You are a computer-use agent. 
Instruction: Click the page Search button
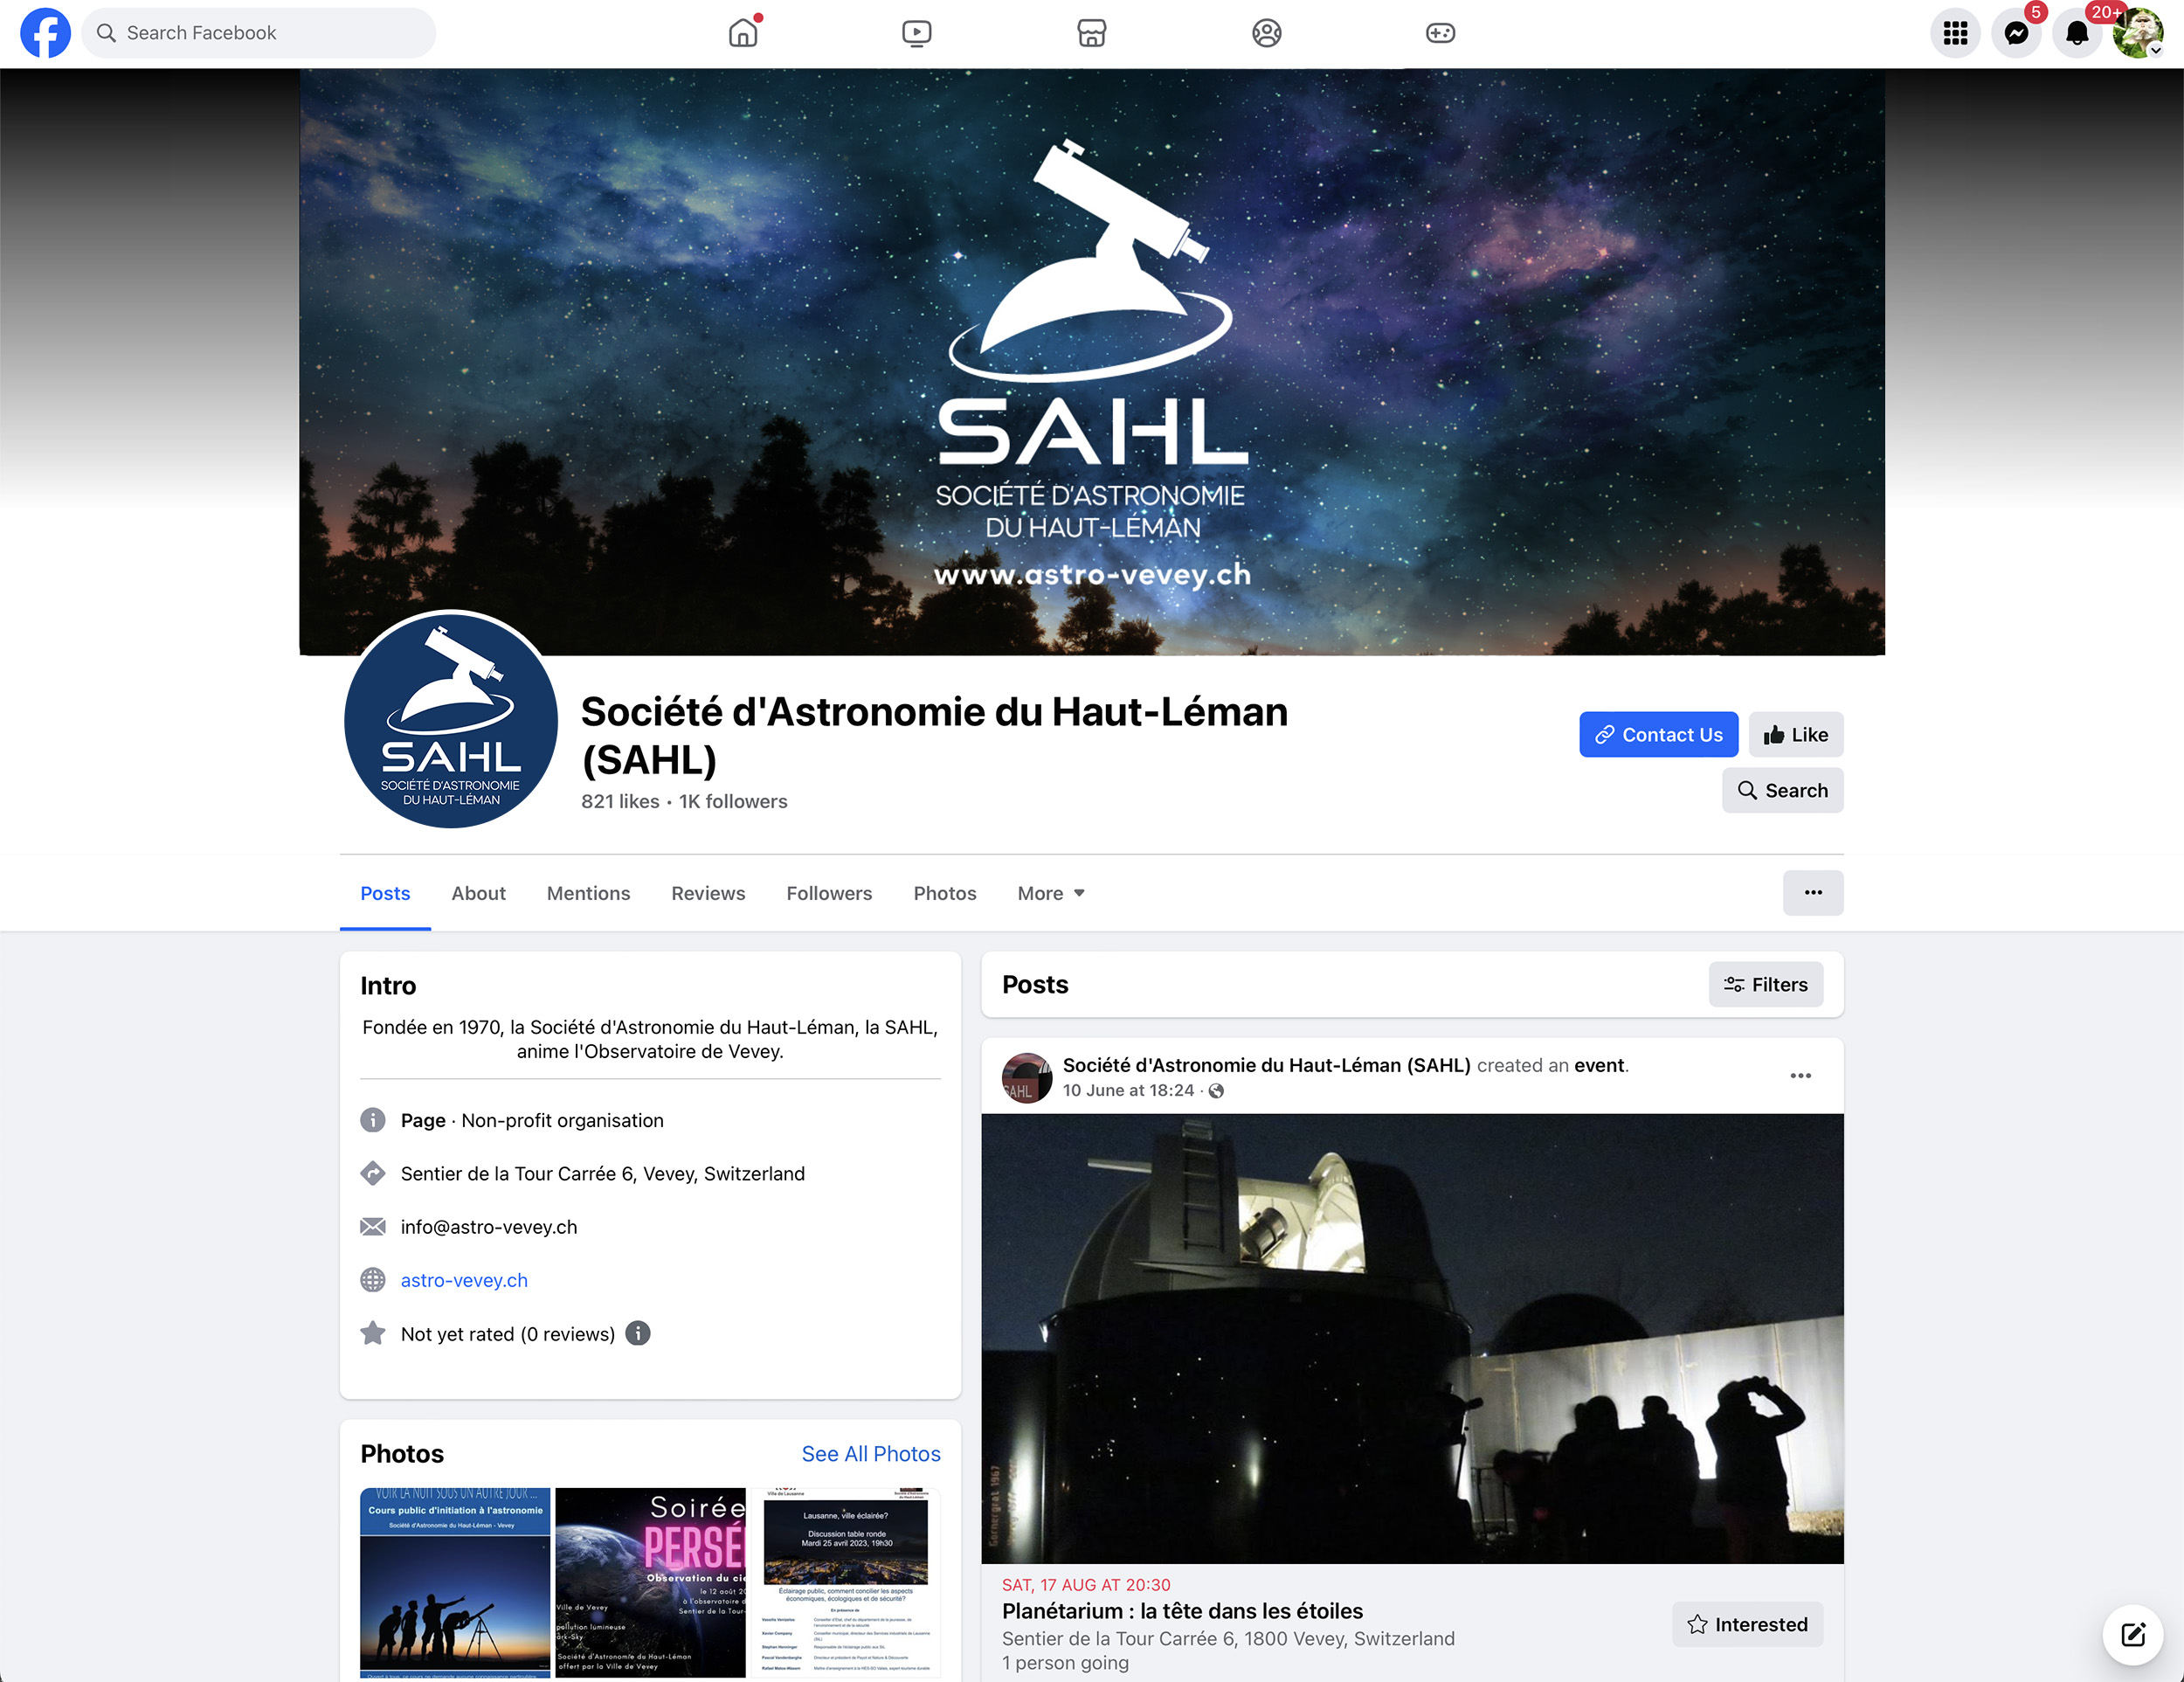pyautogui.click(x=1782, y=790)
